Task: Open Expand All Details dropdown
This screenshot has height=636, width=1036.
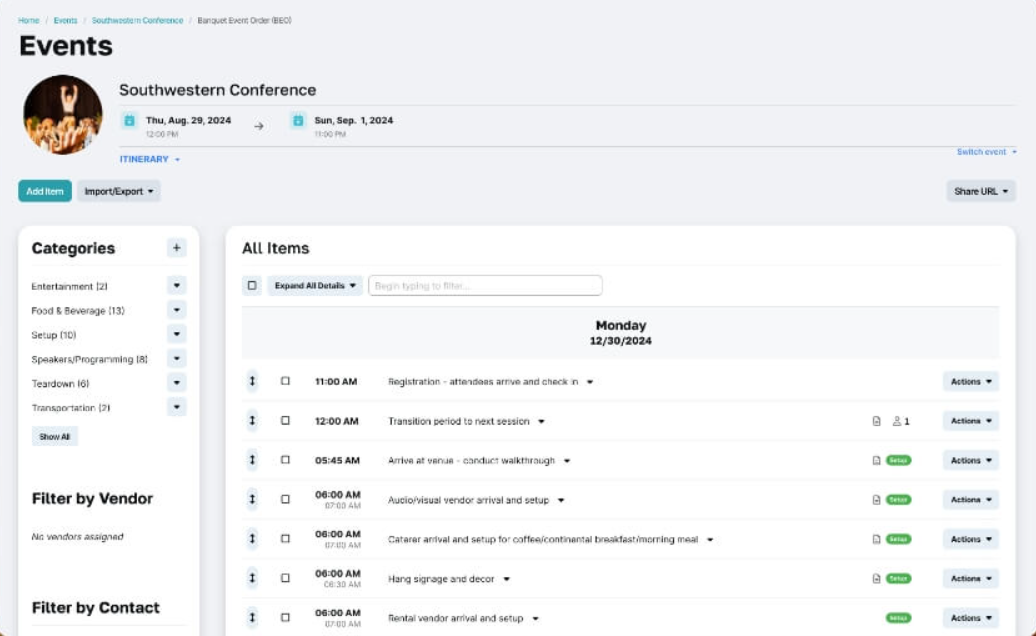Action: (315, 285)
